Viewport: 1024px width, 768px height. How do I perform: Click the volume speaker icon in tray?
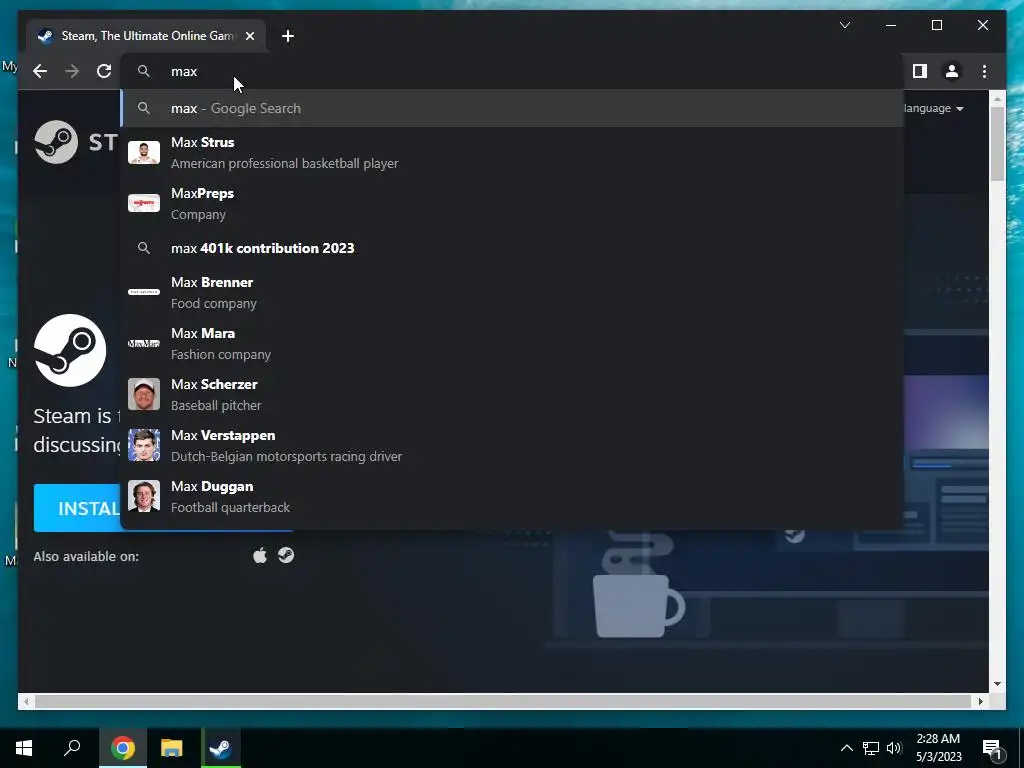[x=894, y=748]
